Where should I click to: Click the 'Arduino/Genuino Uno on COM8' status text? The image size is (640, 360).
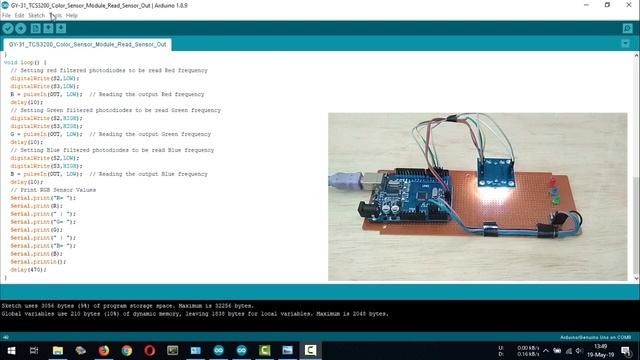click(596, 338)
